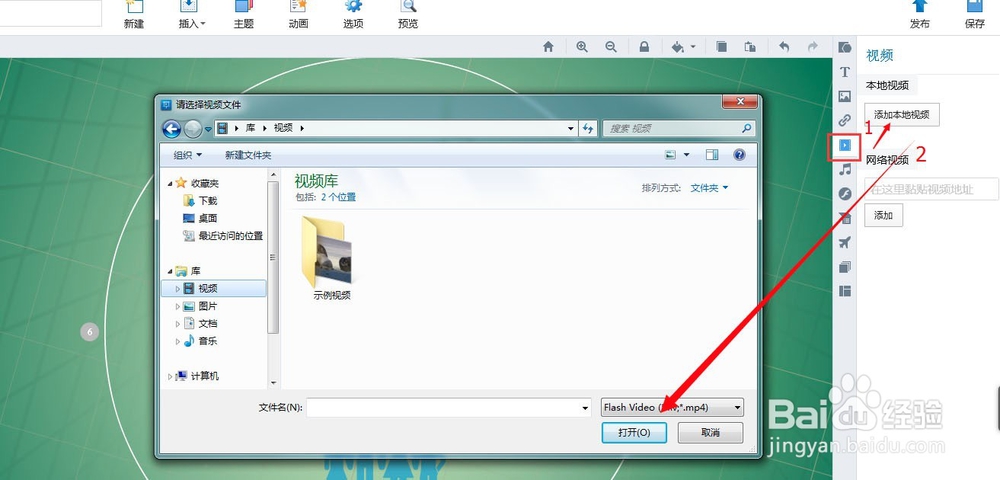This screenshot has width=1000, height=480.
Task: Collapse the 库 tree node
Action: [x=170, y=272]
